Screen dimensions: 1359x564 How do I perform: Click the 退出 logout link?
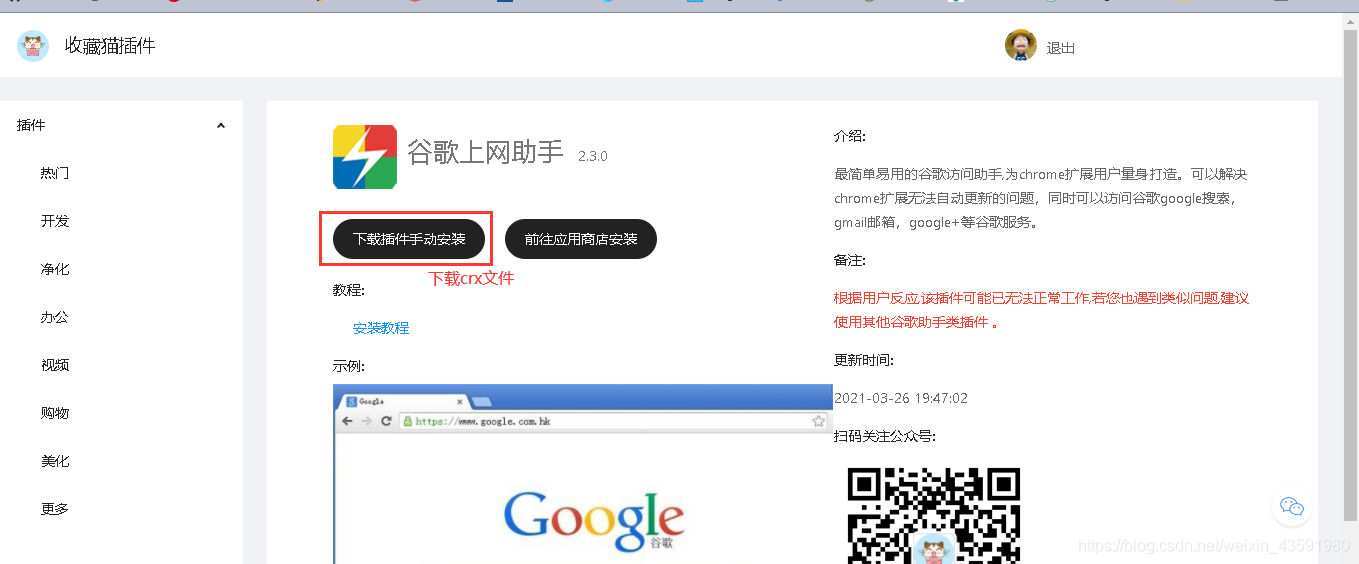[1061, 47]
